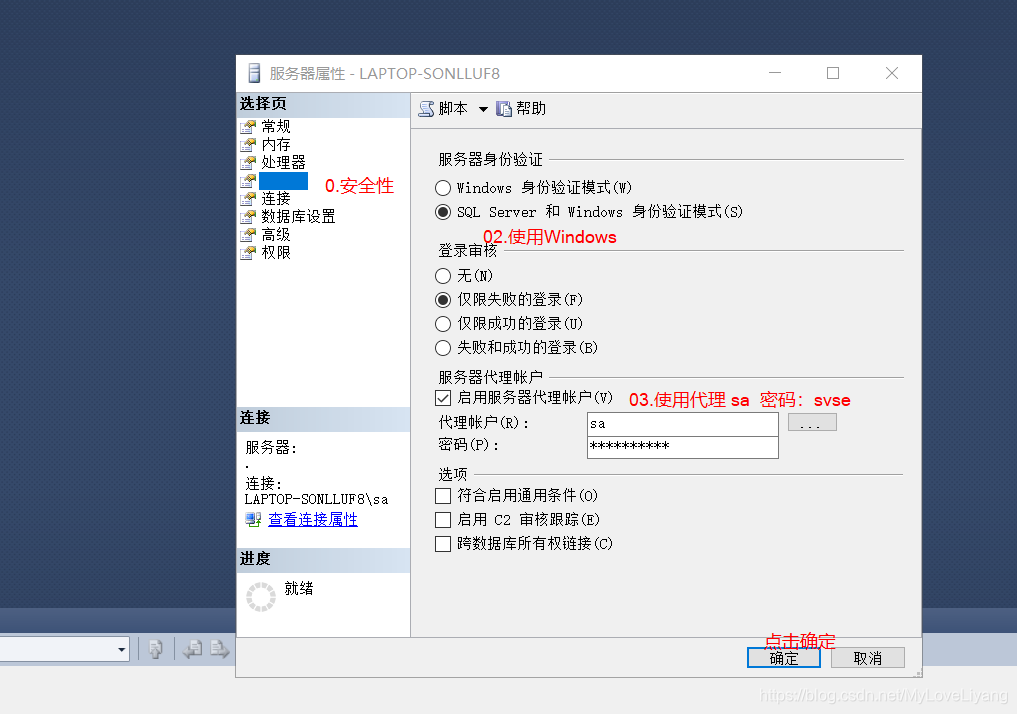Select 仅限失败的登录 option

tap(443, 300)
